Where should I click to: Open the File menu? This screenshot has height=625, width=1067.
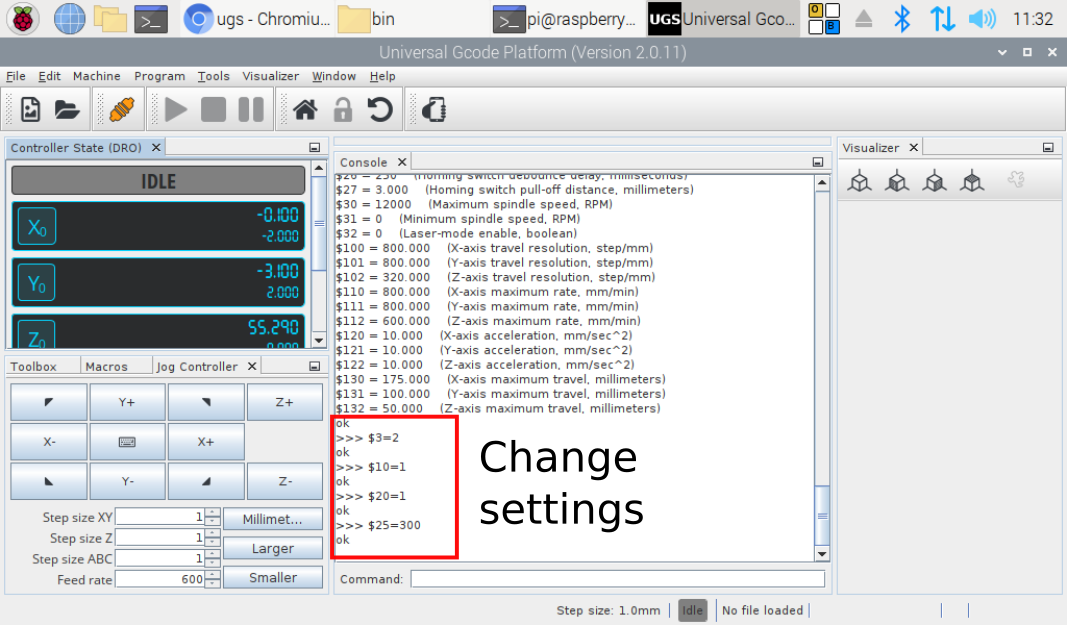(16, 76)
